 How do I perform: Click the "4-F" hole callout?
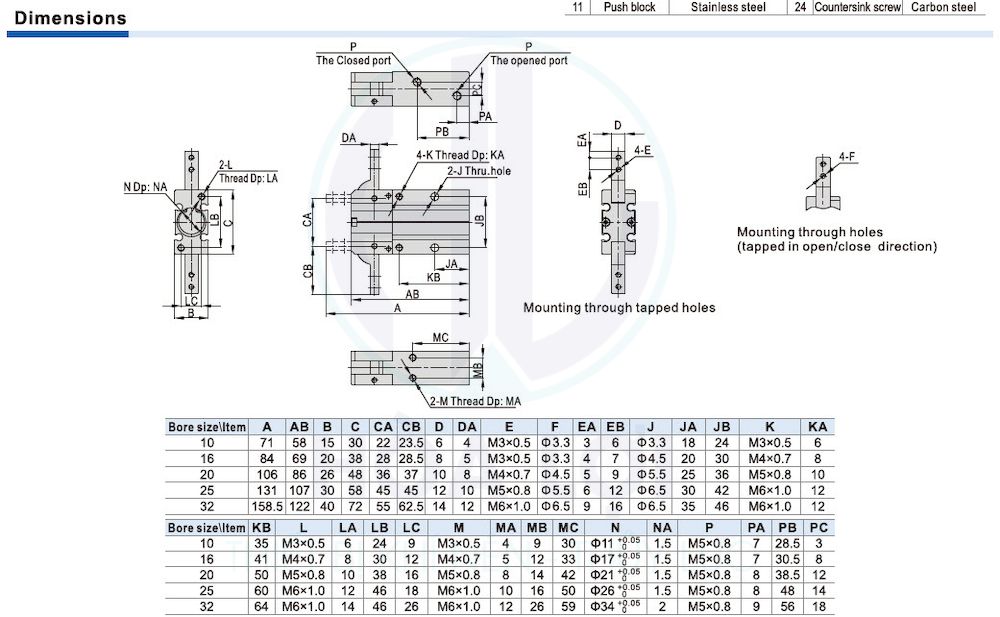pos(846,157)
